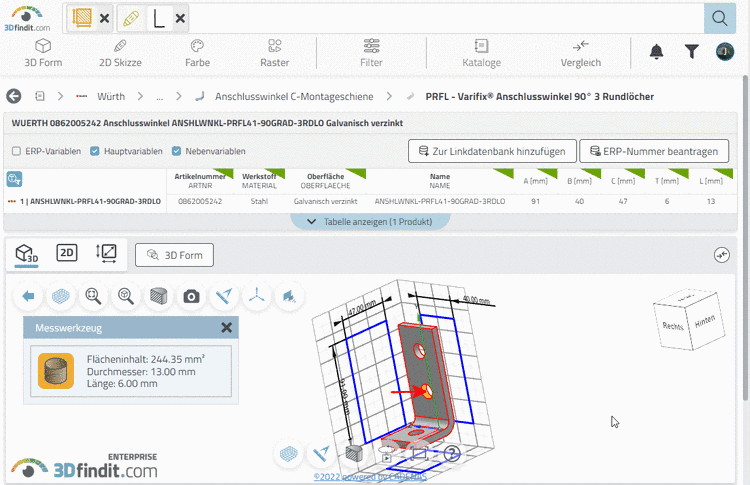Remove the shape search chip

tap(104, 19)
